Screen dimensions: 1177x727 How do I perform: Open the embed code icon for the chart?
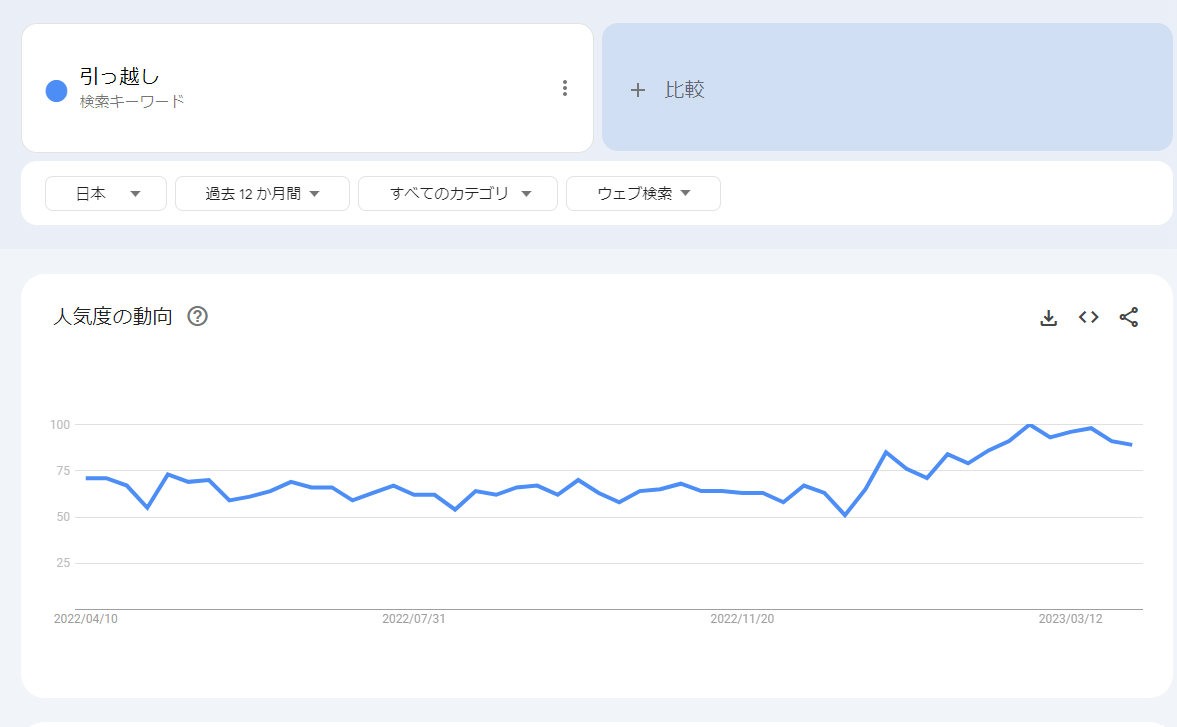pos(1088,317)
